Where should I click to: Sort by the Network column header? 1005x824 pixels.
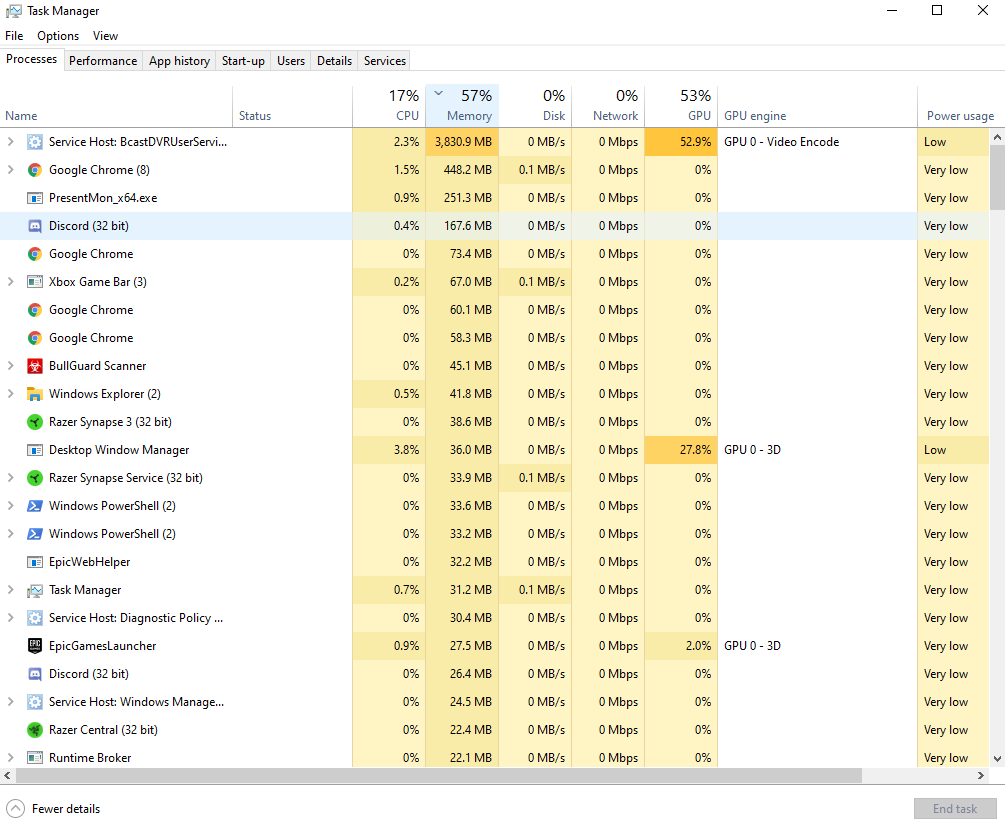[x=608, y=106]
